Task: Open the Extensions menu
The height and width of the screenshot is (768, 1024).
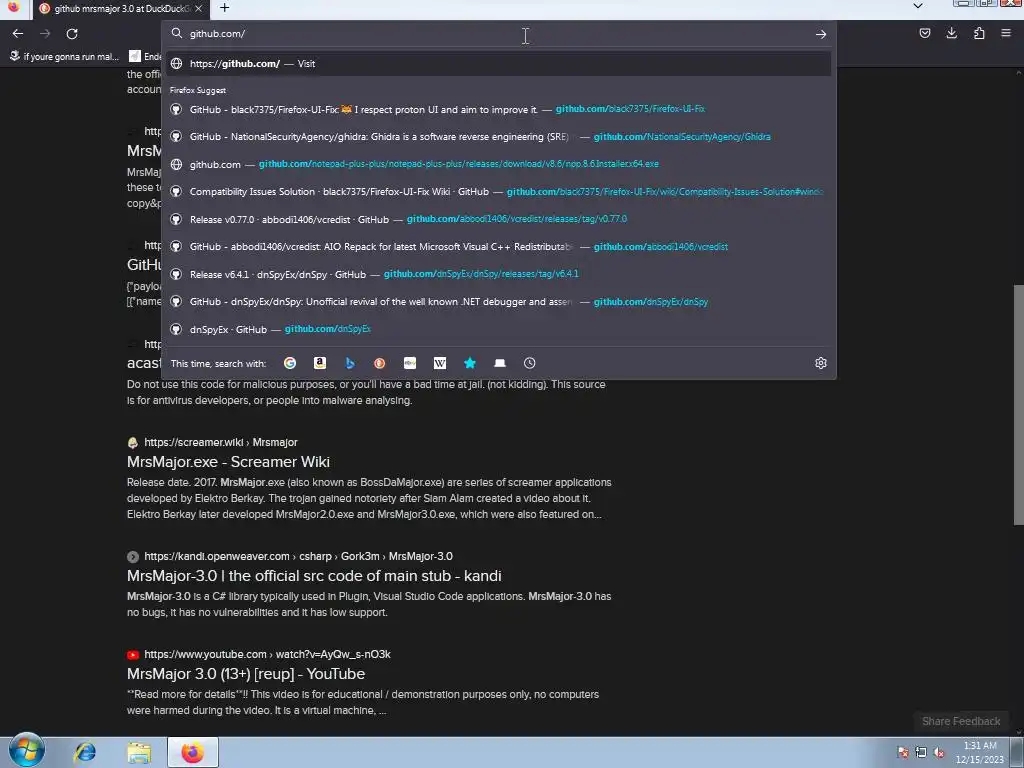Action: (x=979, y=33)
